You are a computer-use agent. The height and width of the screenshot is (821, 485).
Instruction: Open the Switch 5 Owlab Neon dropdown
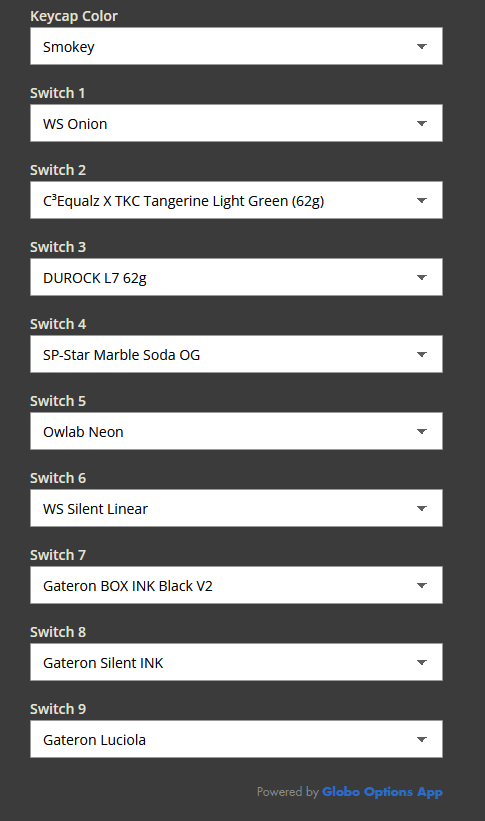[236, 431]
